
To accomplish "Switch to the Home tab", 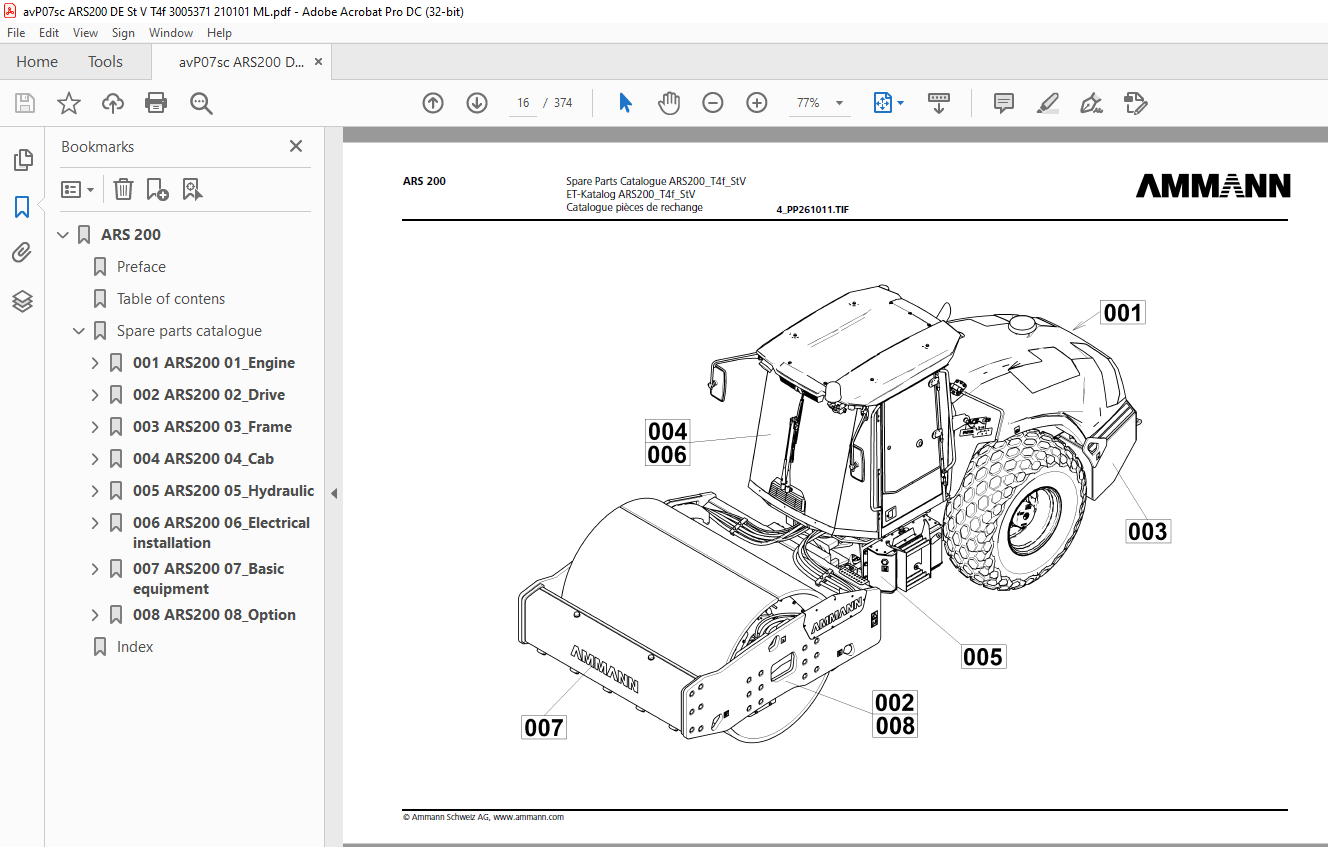I will [x=37, y=62].
